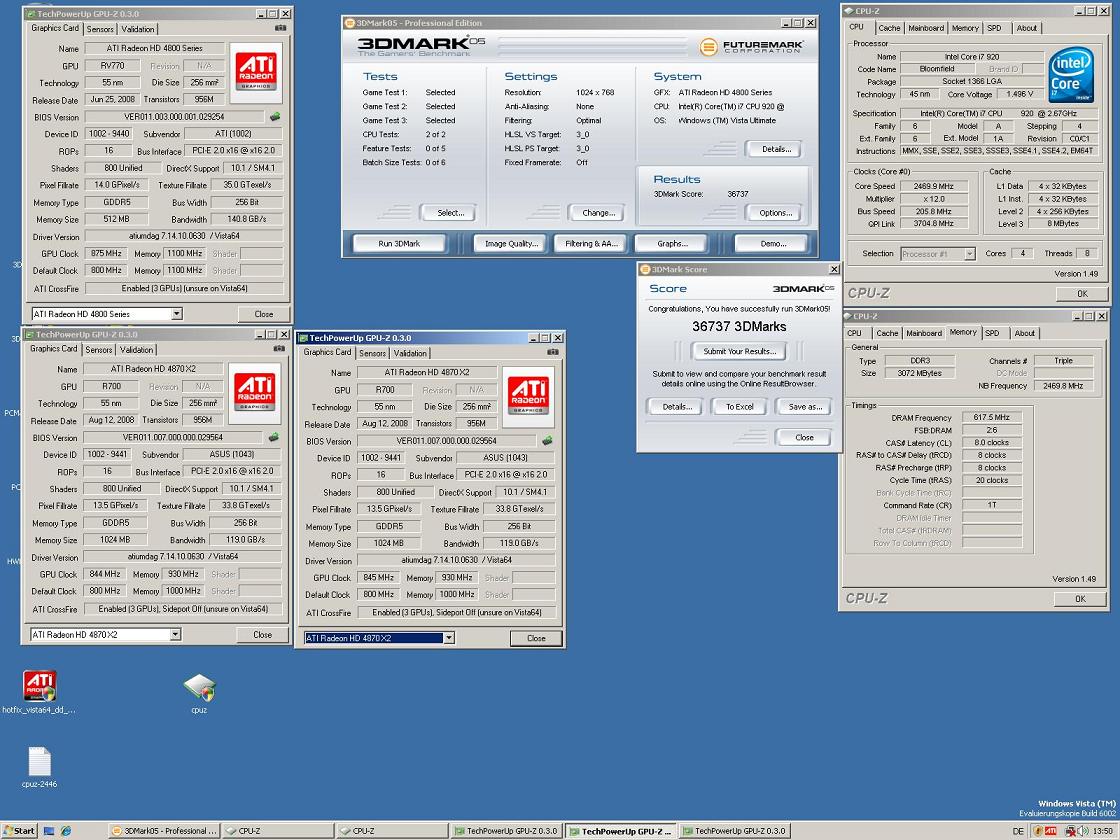Open the Sensors tab in the active GPU-Z window

[x=372, y=353]
